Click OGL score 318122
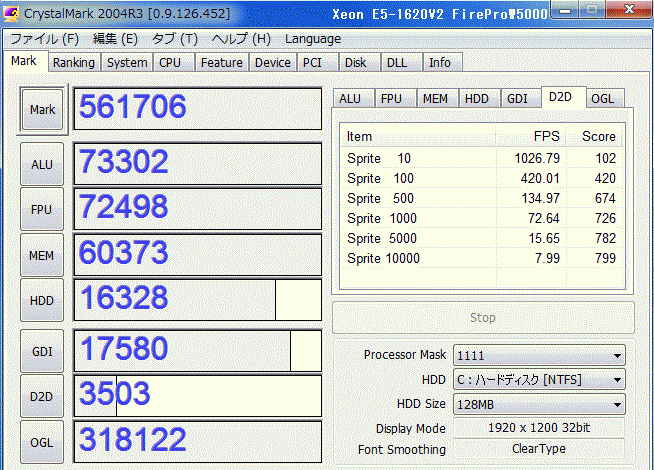The width and height of the screenshot is (654, 470). coord(198,442)
